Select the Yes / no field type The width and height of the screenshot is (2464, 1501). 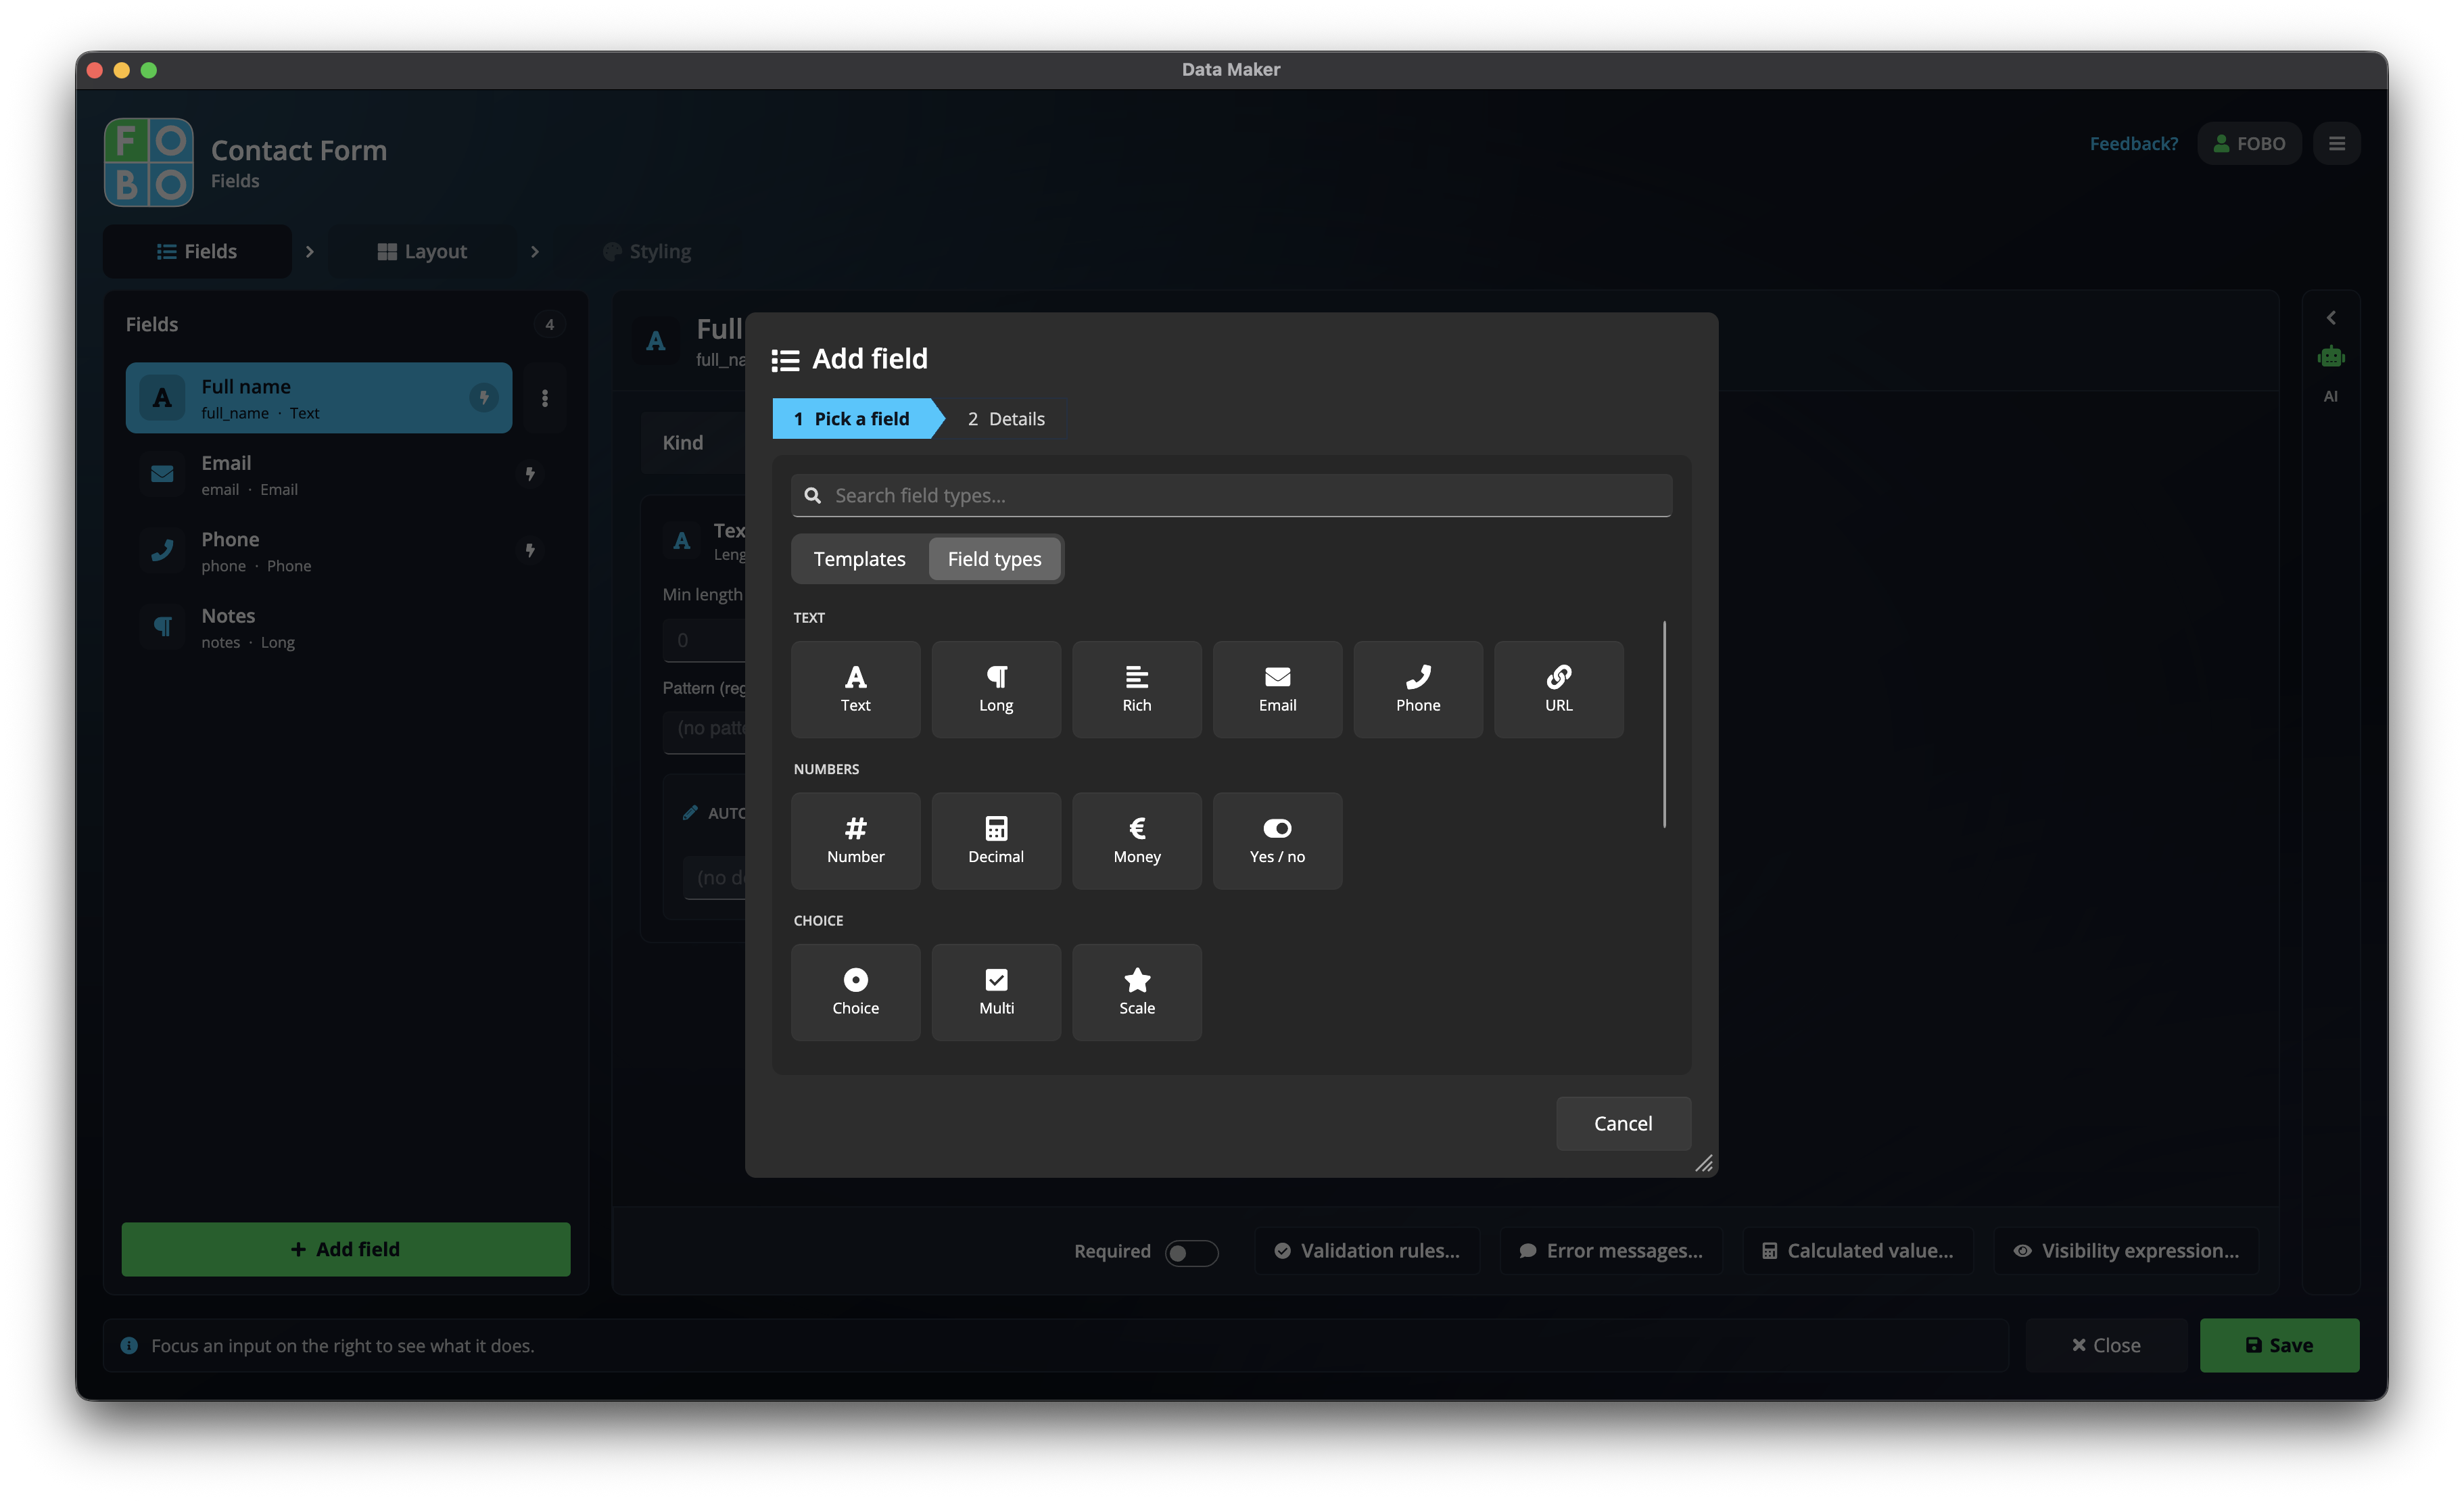tap(1277, 841)
